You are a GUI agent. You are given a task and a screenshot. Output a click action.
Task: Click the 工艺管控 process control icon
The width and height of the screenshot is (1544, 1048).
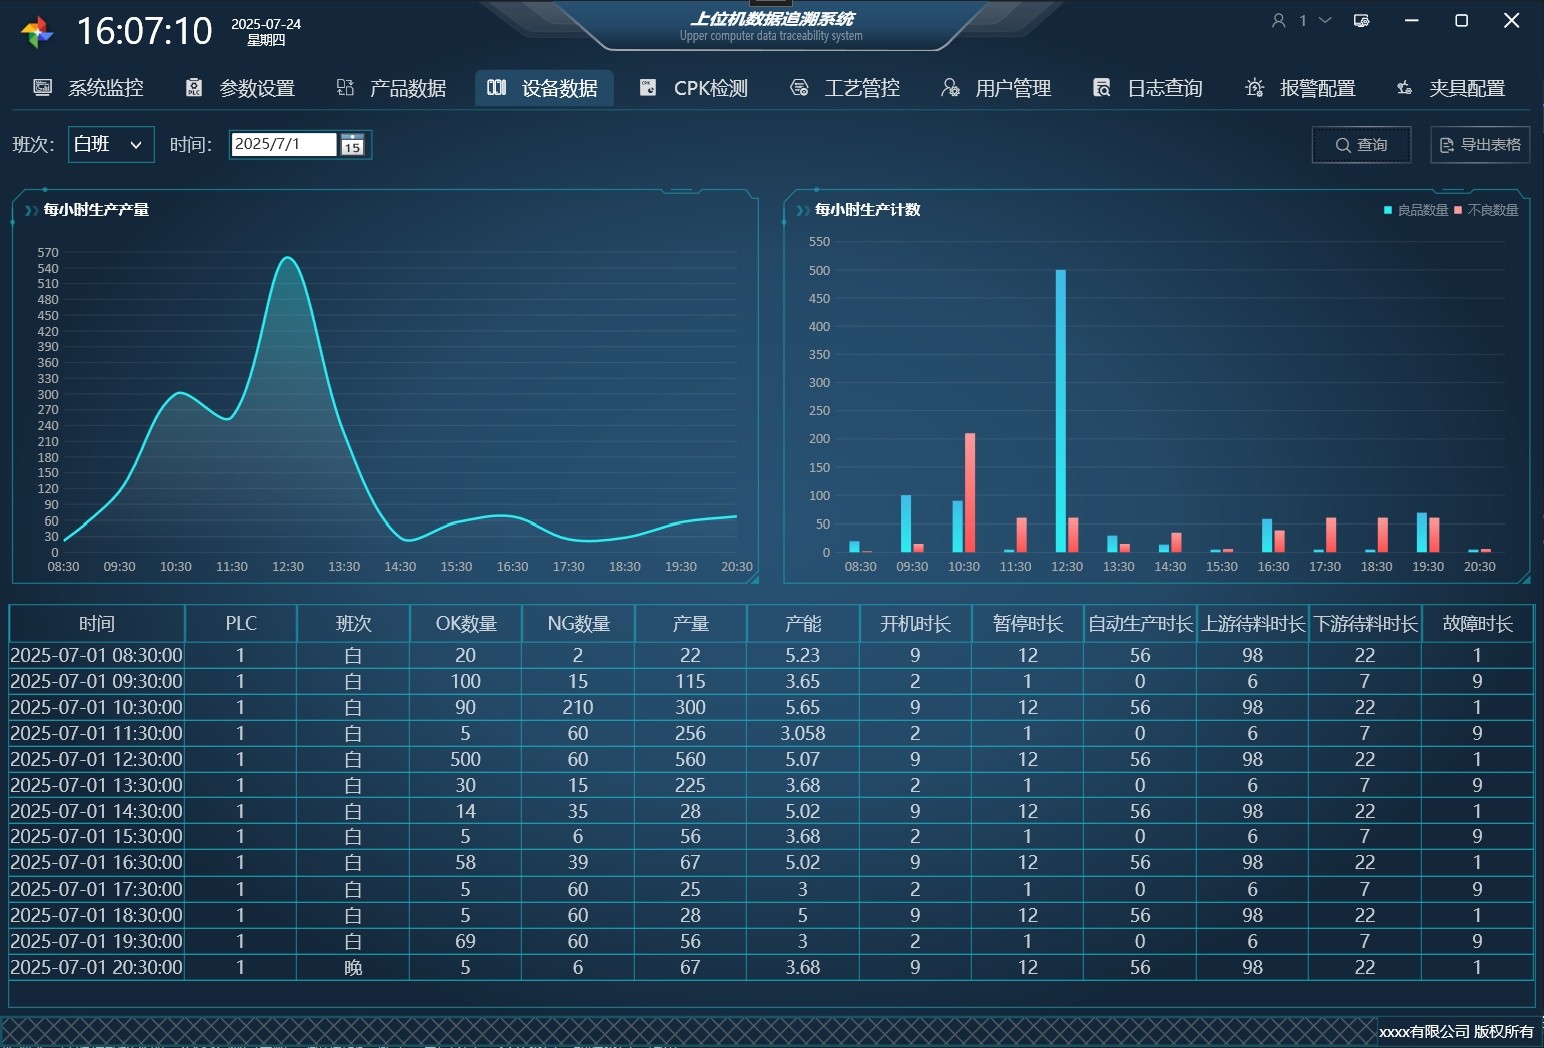[799, 88]
